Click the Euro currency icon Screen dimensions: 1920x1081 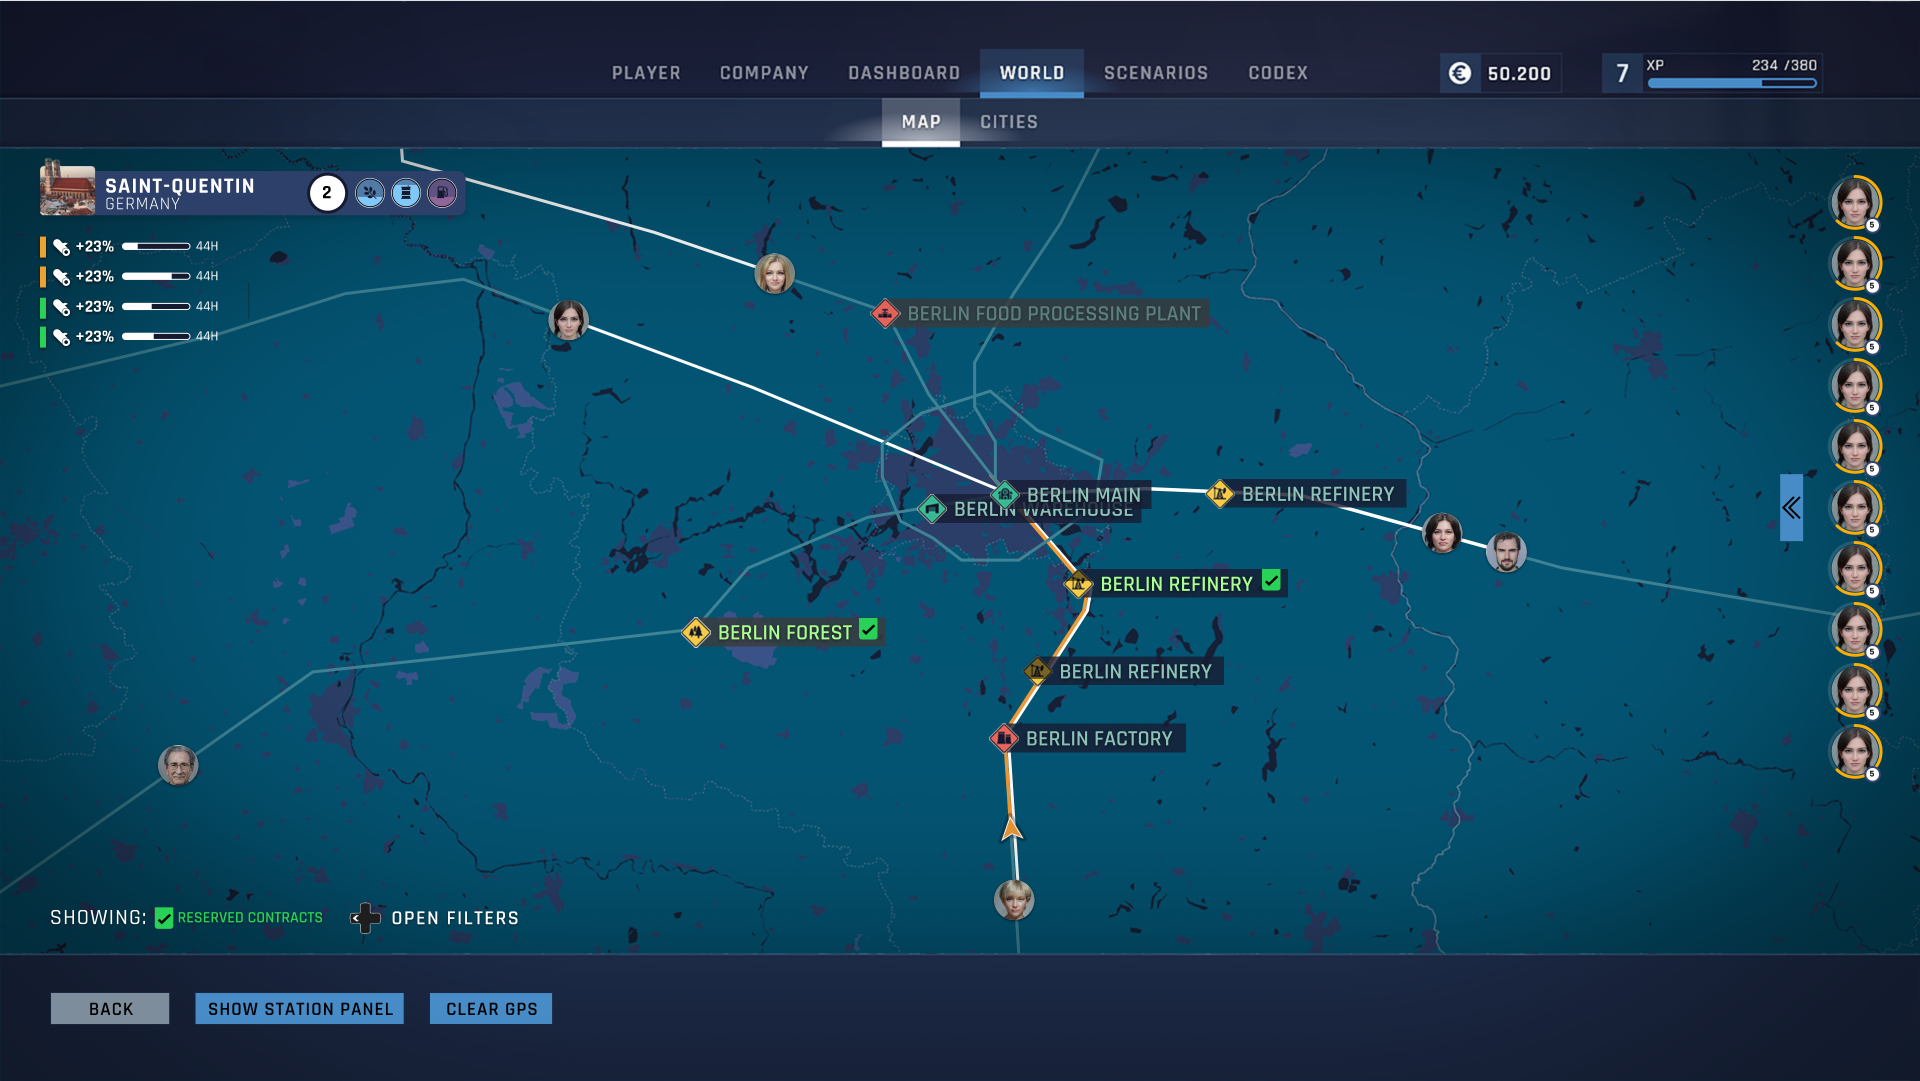click(x=1460, y=73)
